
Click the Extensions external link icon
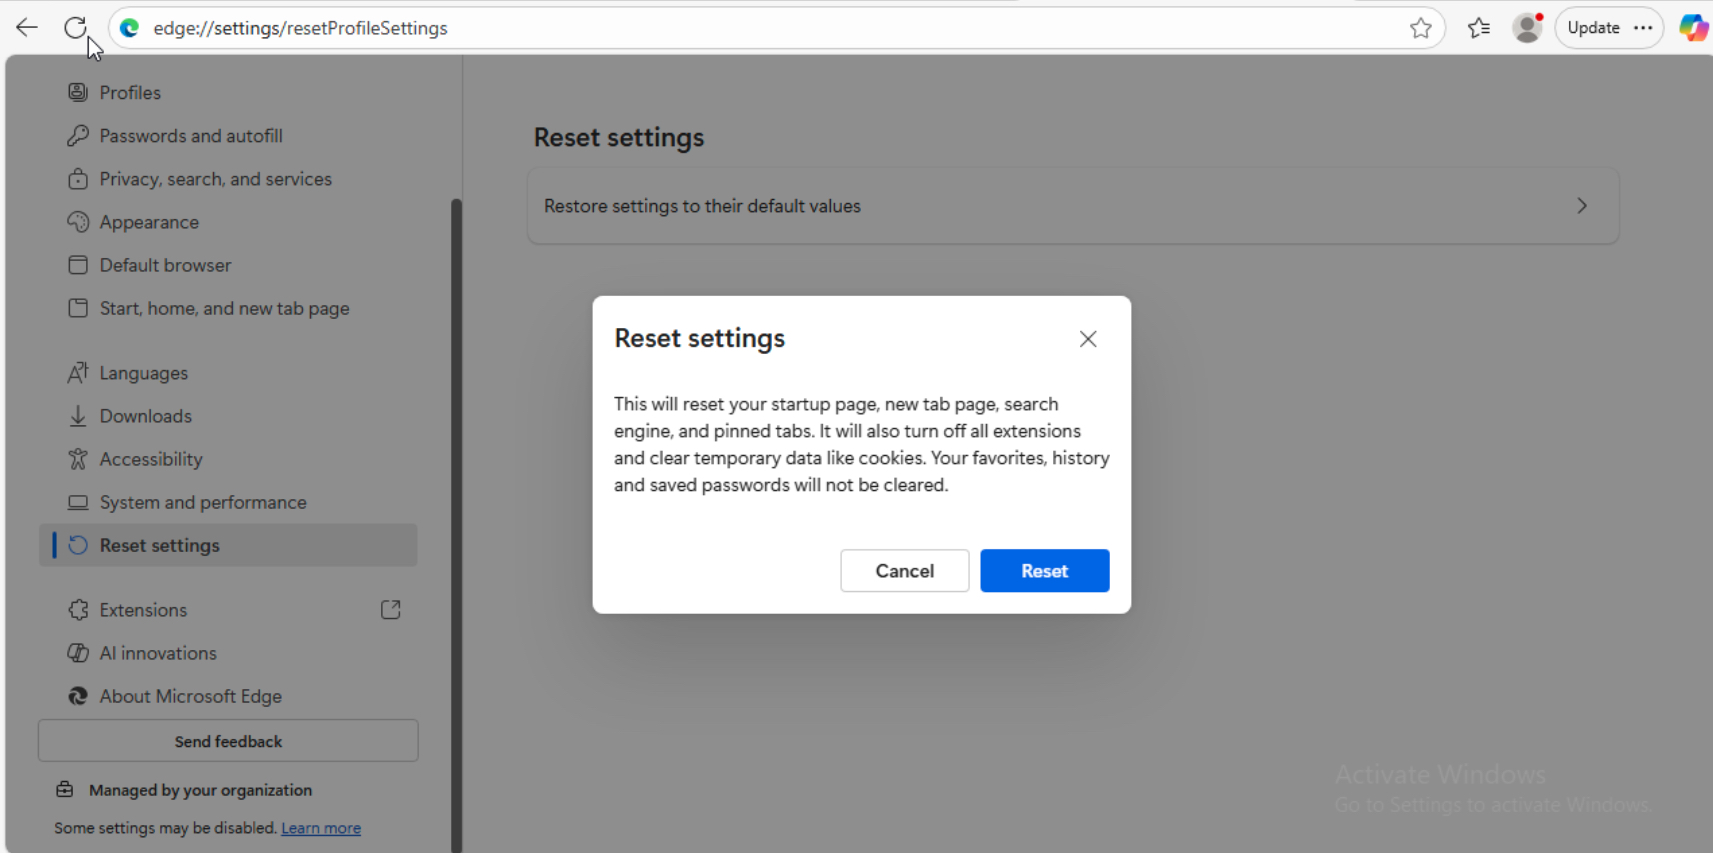click(391, 609)
